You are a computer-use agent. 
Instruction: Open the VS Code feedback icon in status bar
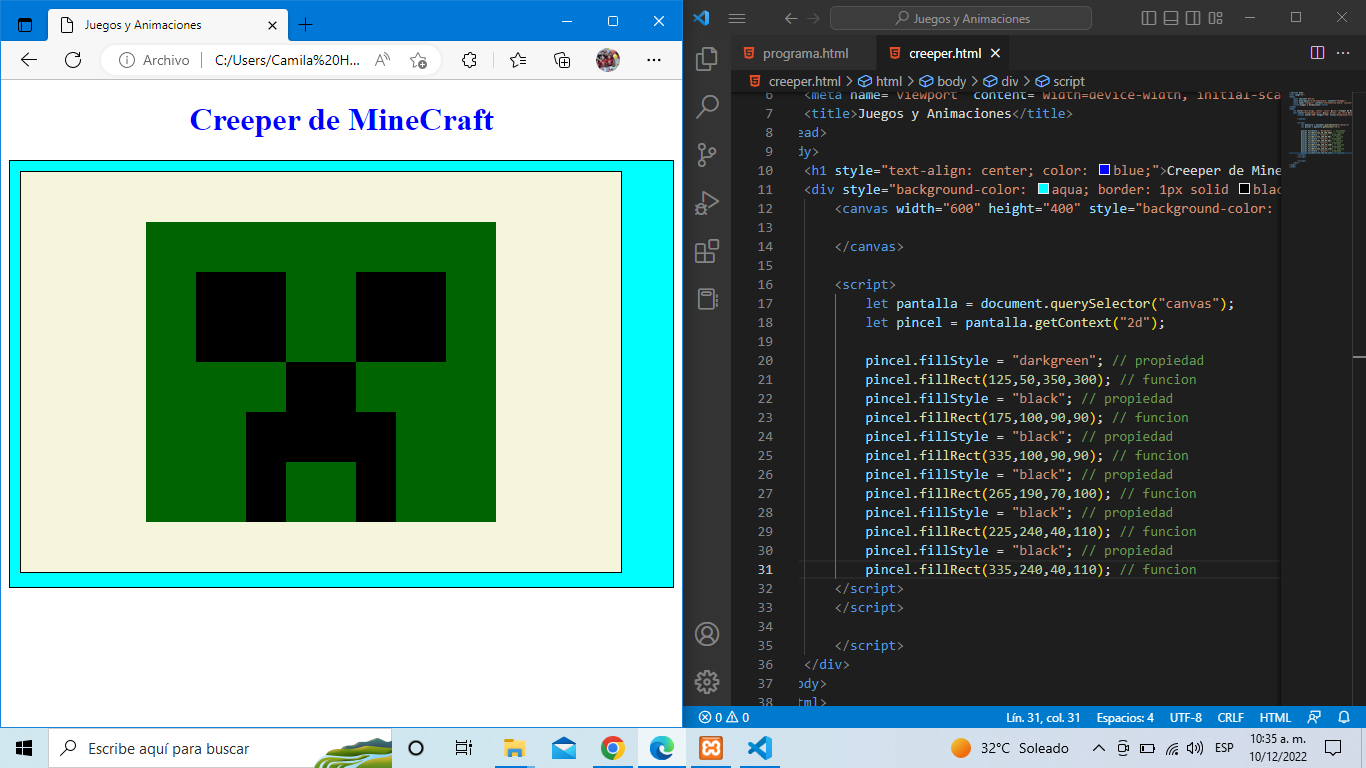tap(1314, 717)
